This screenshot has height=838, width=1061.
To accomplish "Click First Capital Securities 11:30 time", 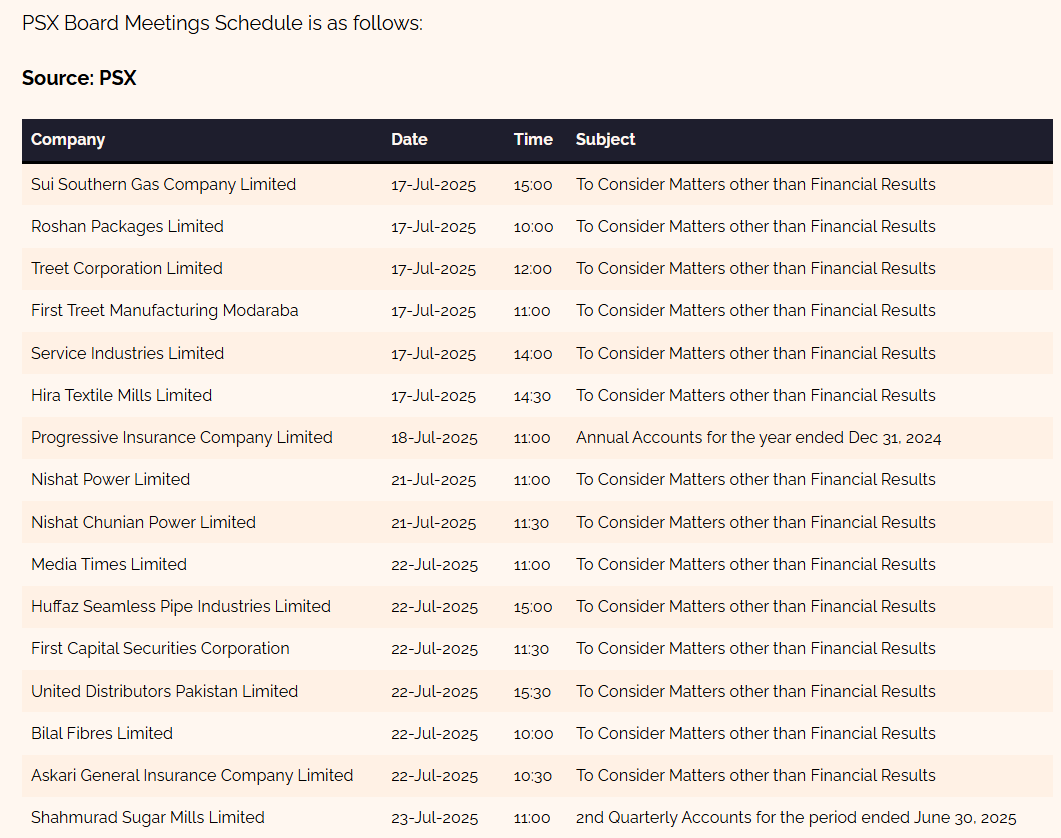I will [531, 649].
